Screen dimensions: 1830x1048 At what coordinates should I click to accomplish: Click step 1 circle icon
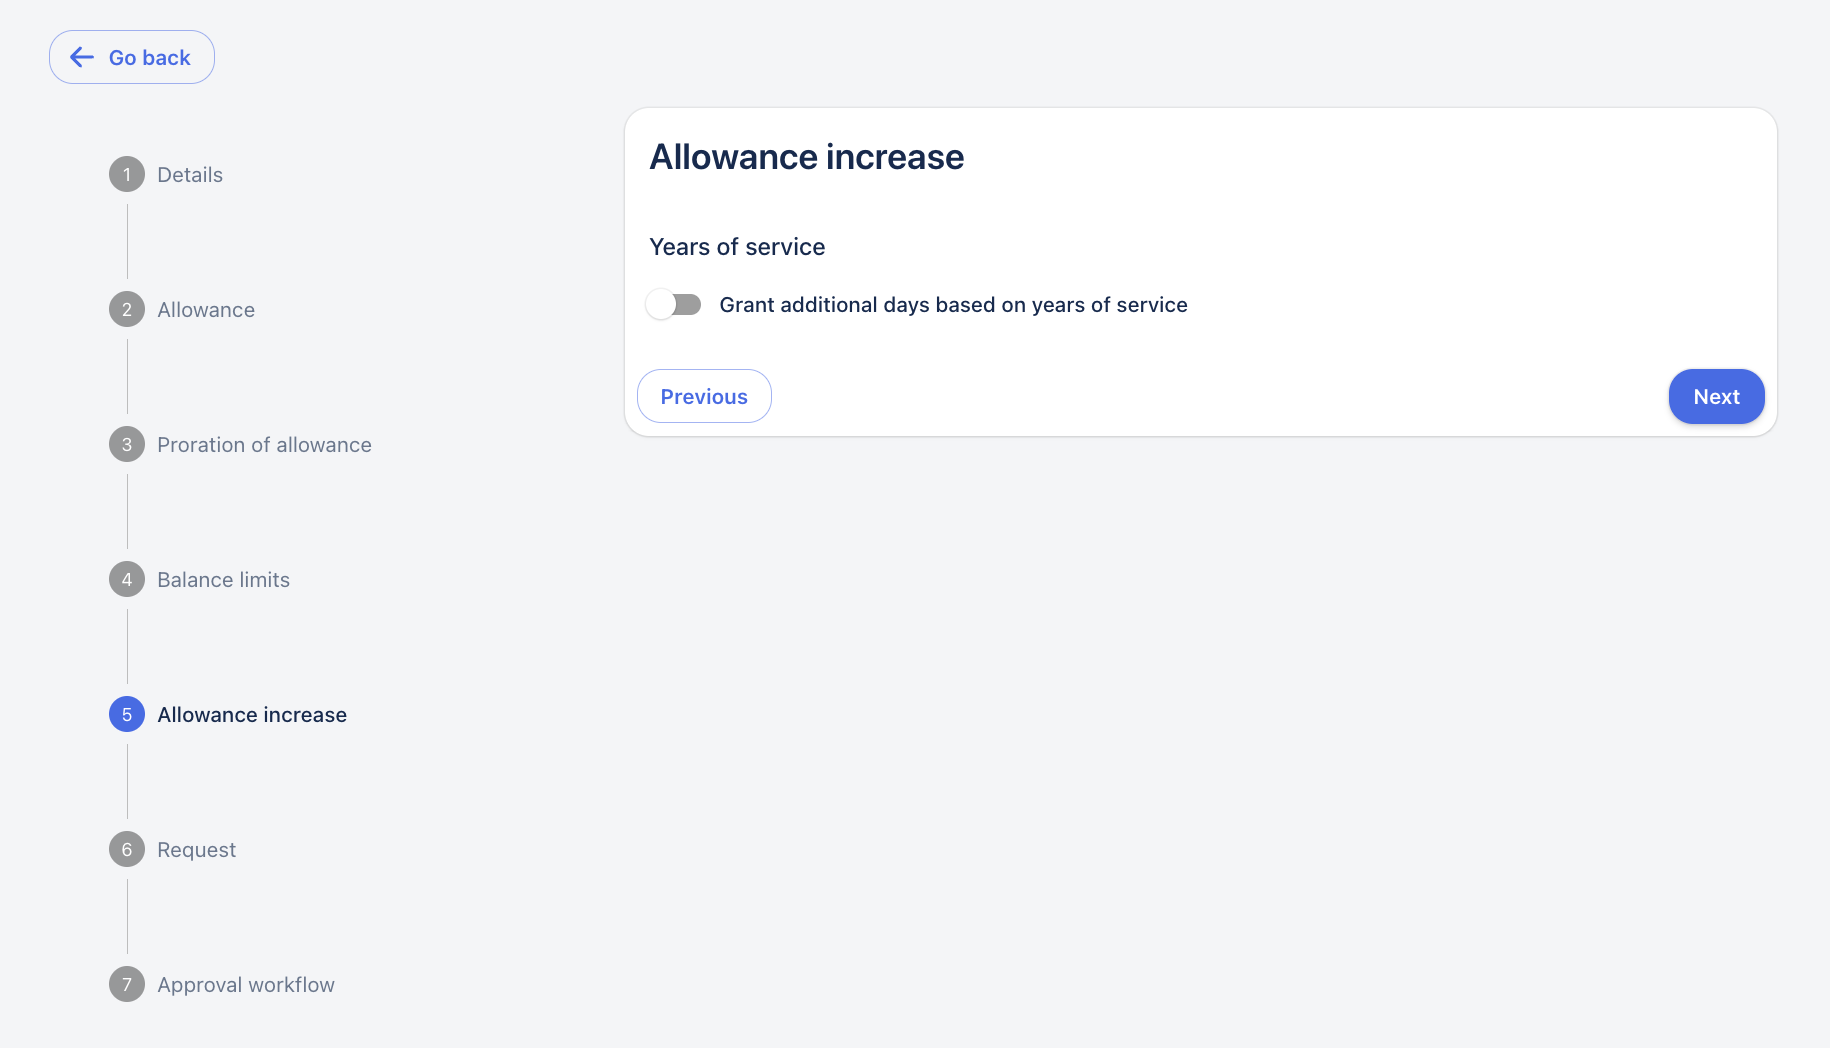tap(127, 175)
